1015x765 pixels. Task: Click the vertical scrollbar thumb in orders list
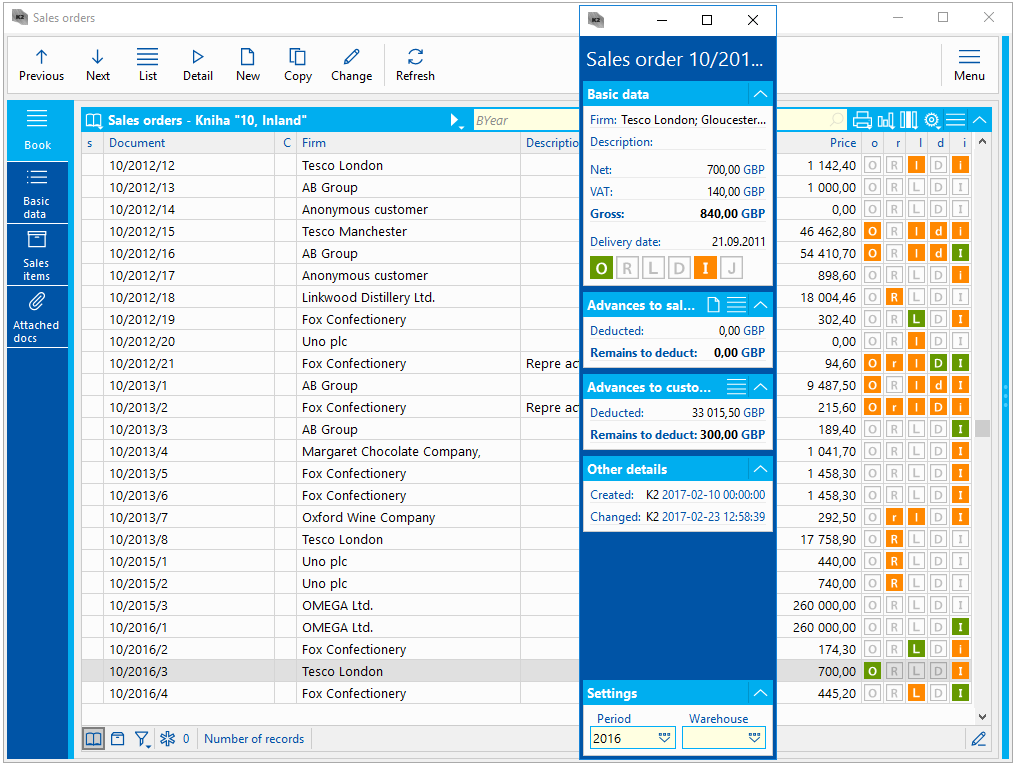[x=983, y=428]
